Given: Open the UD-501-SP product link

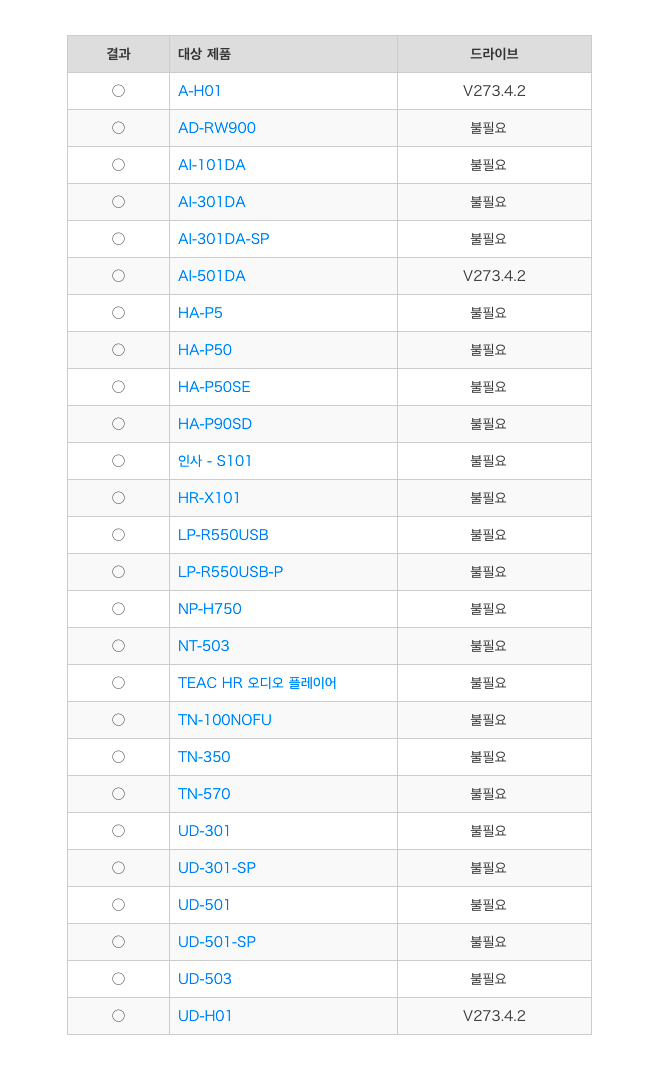Looking at the screenshot, I should tap(217, 942).
